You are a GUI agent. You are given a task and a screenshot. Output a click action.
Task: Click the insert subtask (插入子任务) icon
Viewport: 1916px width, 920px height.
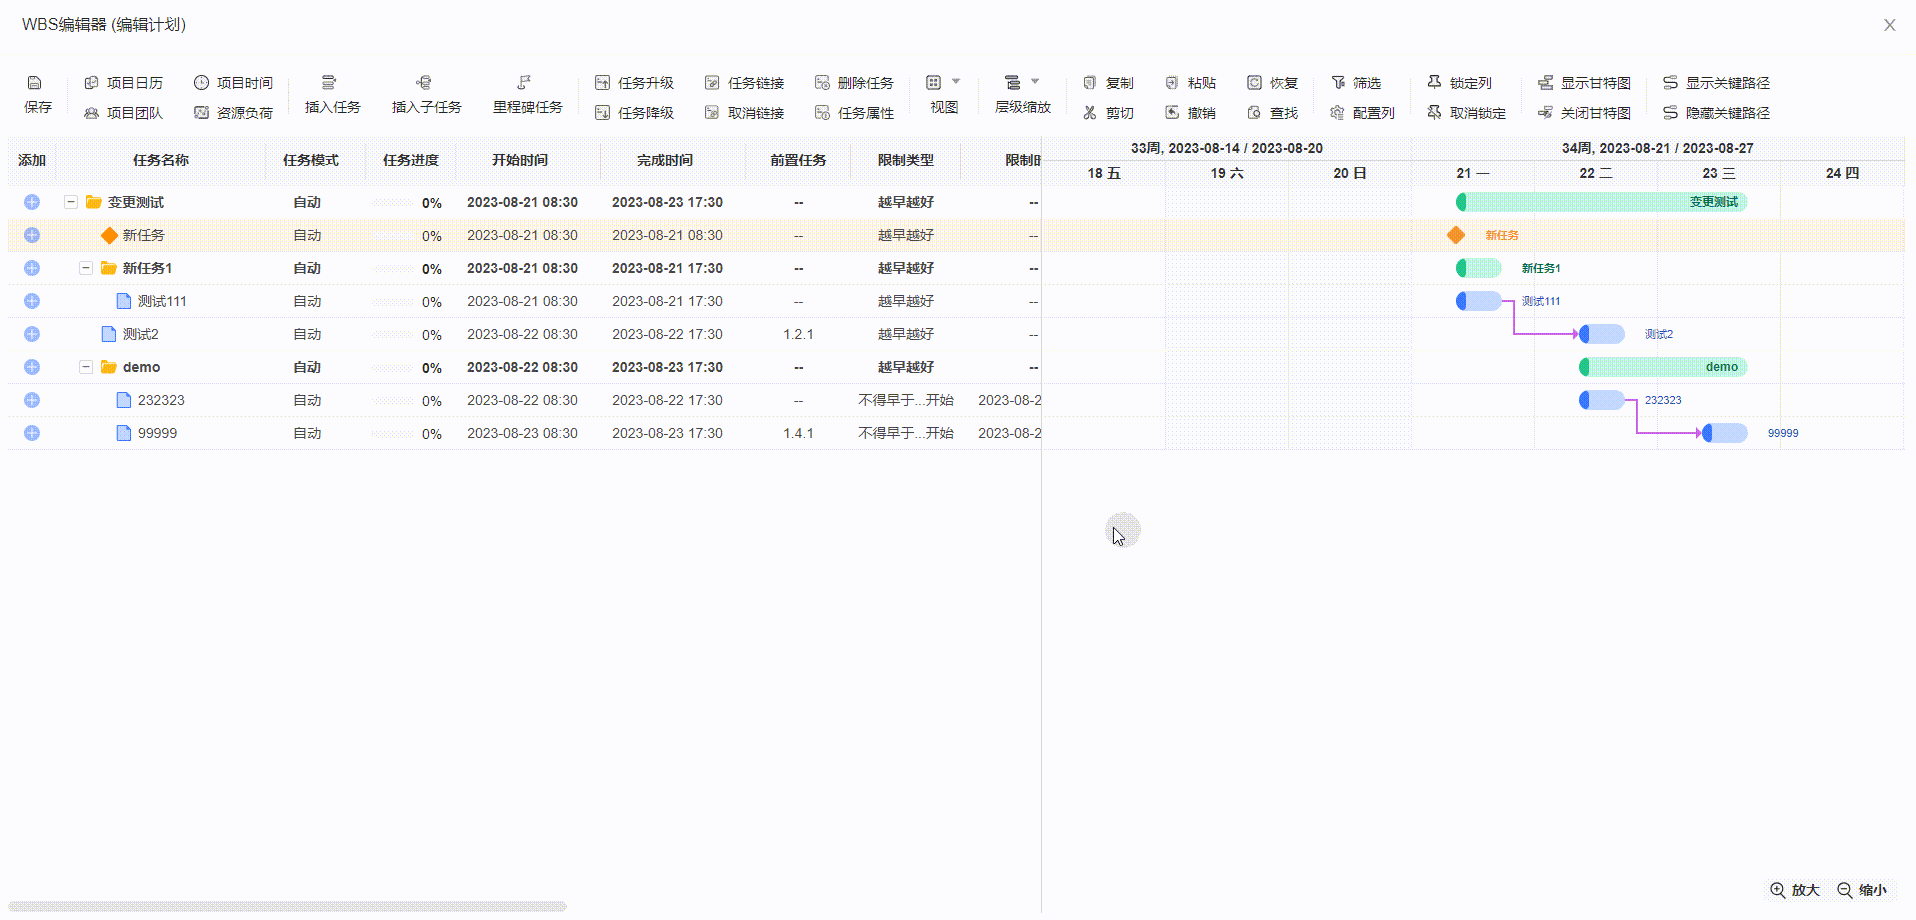pos(424,83)
